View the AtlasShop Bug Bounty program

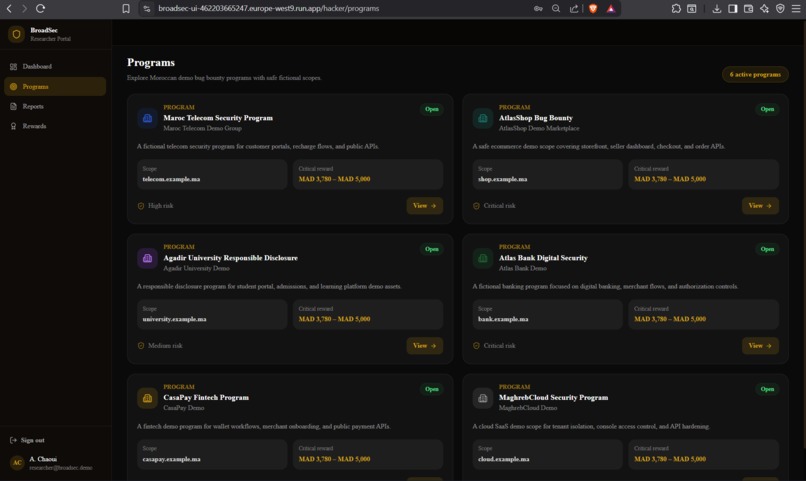[760, 206]
